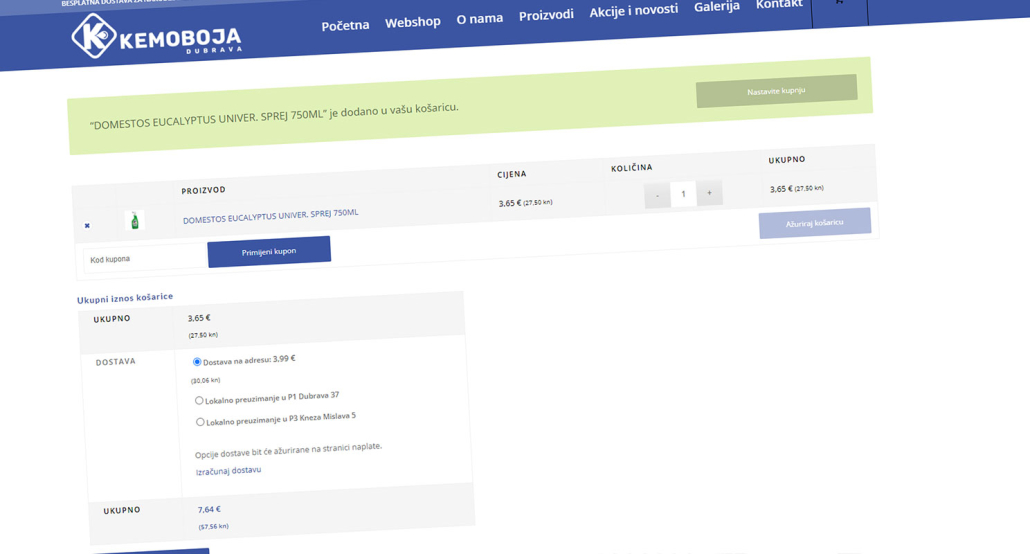Open the Proizvodi navigation menu
1030x554 pixels.
(x=546, y=15)
